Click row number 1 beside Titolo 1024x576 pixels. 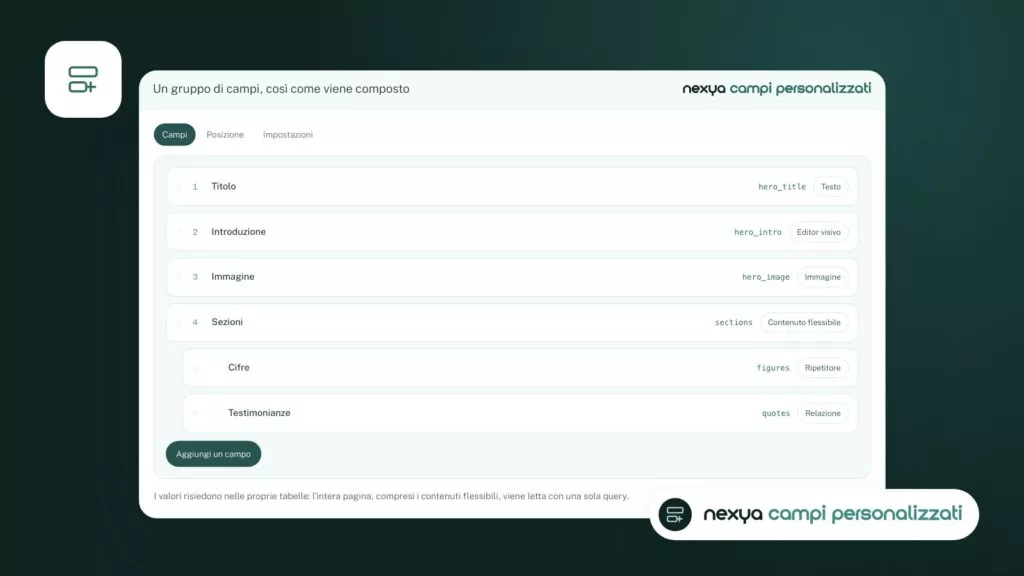[x=195, y=187]
